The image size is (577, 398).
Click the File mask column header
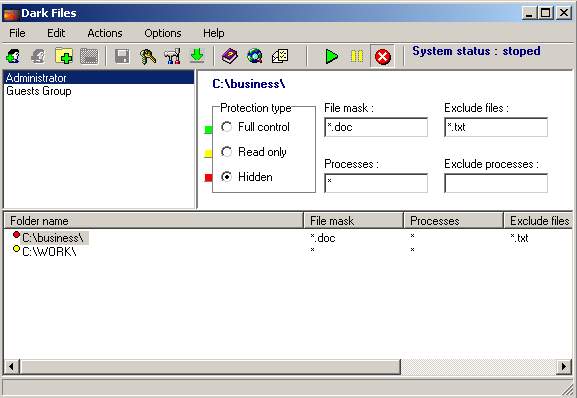tap(354, 221)
